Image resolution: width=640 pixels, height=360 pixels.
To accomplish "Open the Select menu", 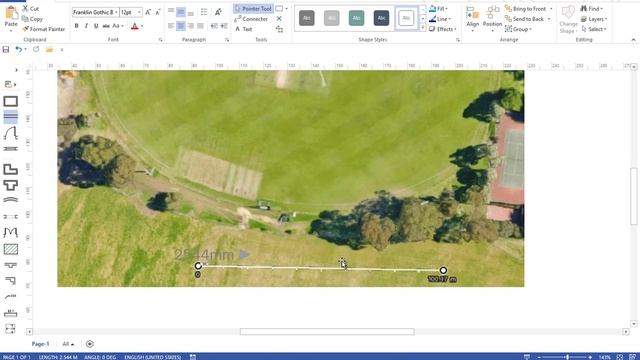I will point(594,29).
